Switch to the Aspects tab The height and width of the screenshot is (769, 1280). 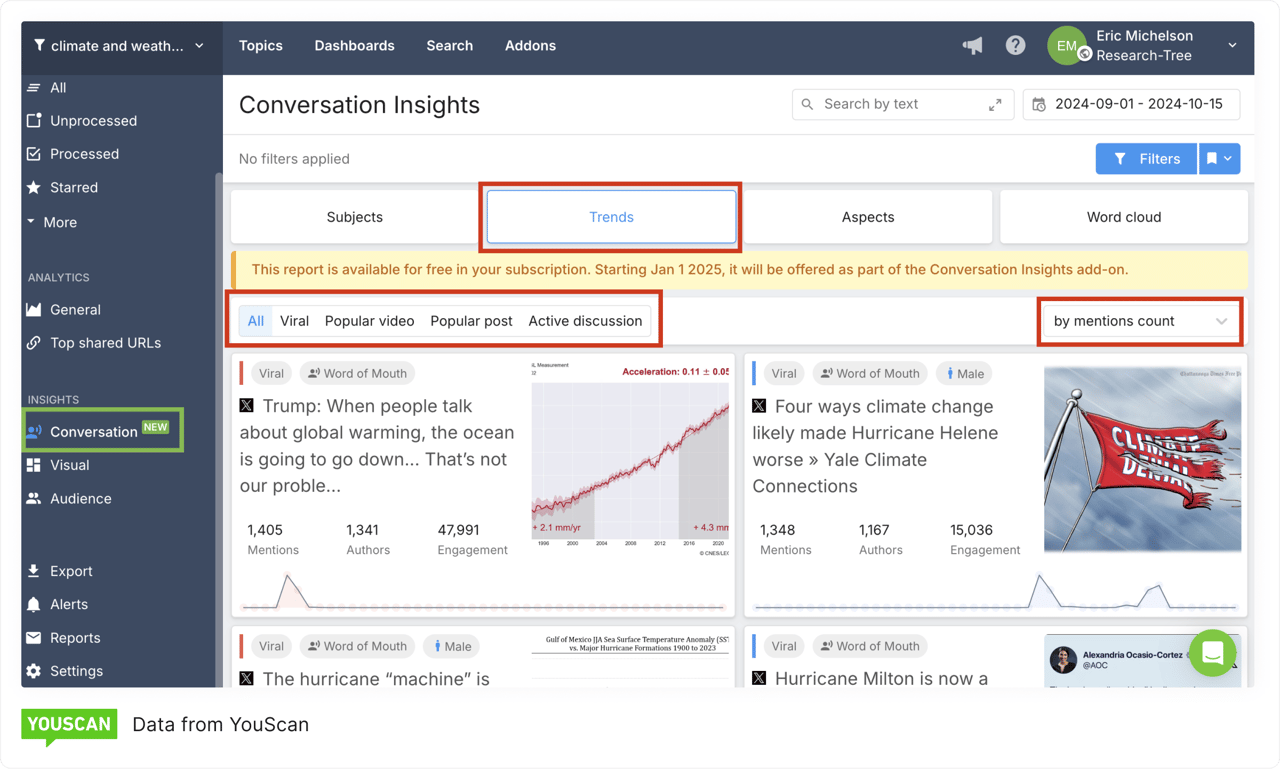click(867, 216)
